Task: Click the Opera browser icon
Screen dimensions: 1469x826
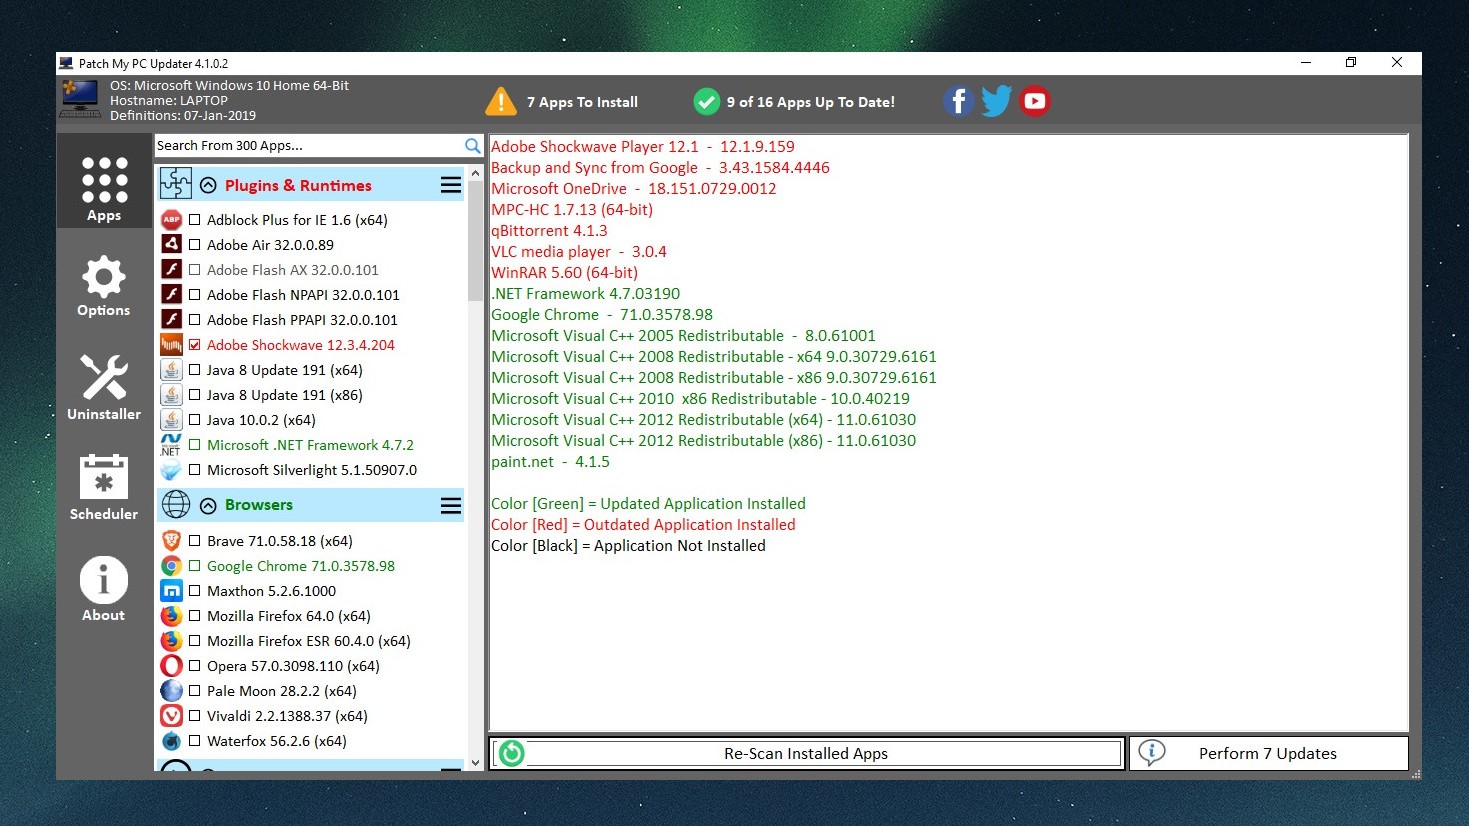Action: (x=172, y=666)
